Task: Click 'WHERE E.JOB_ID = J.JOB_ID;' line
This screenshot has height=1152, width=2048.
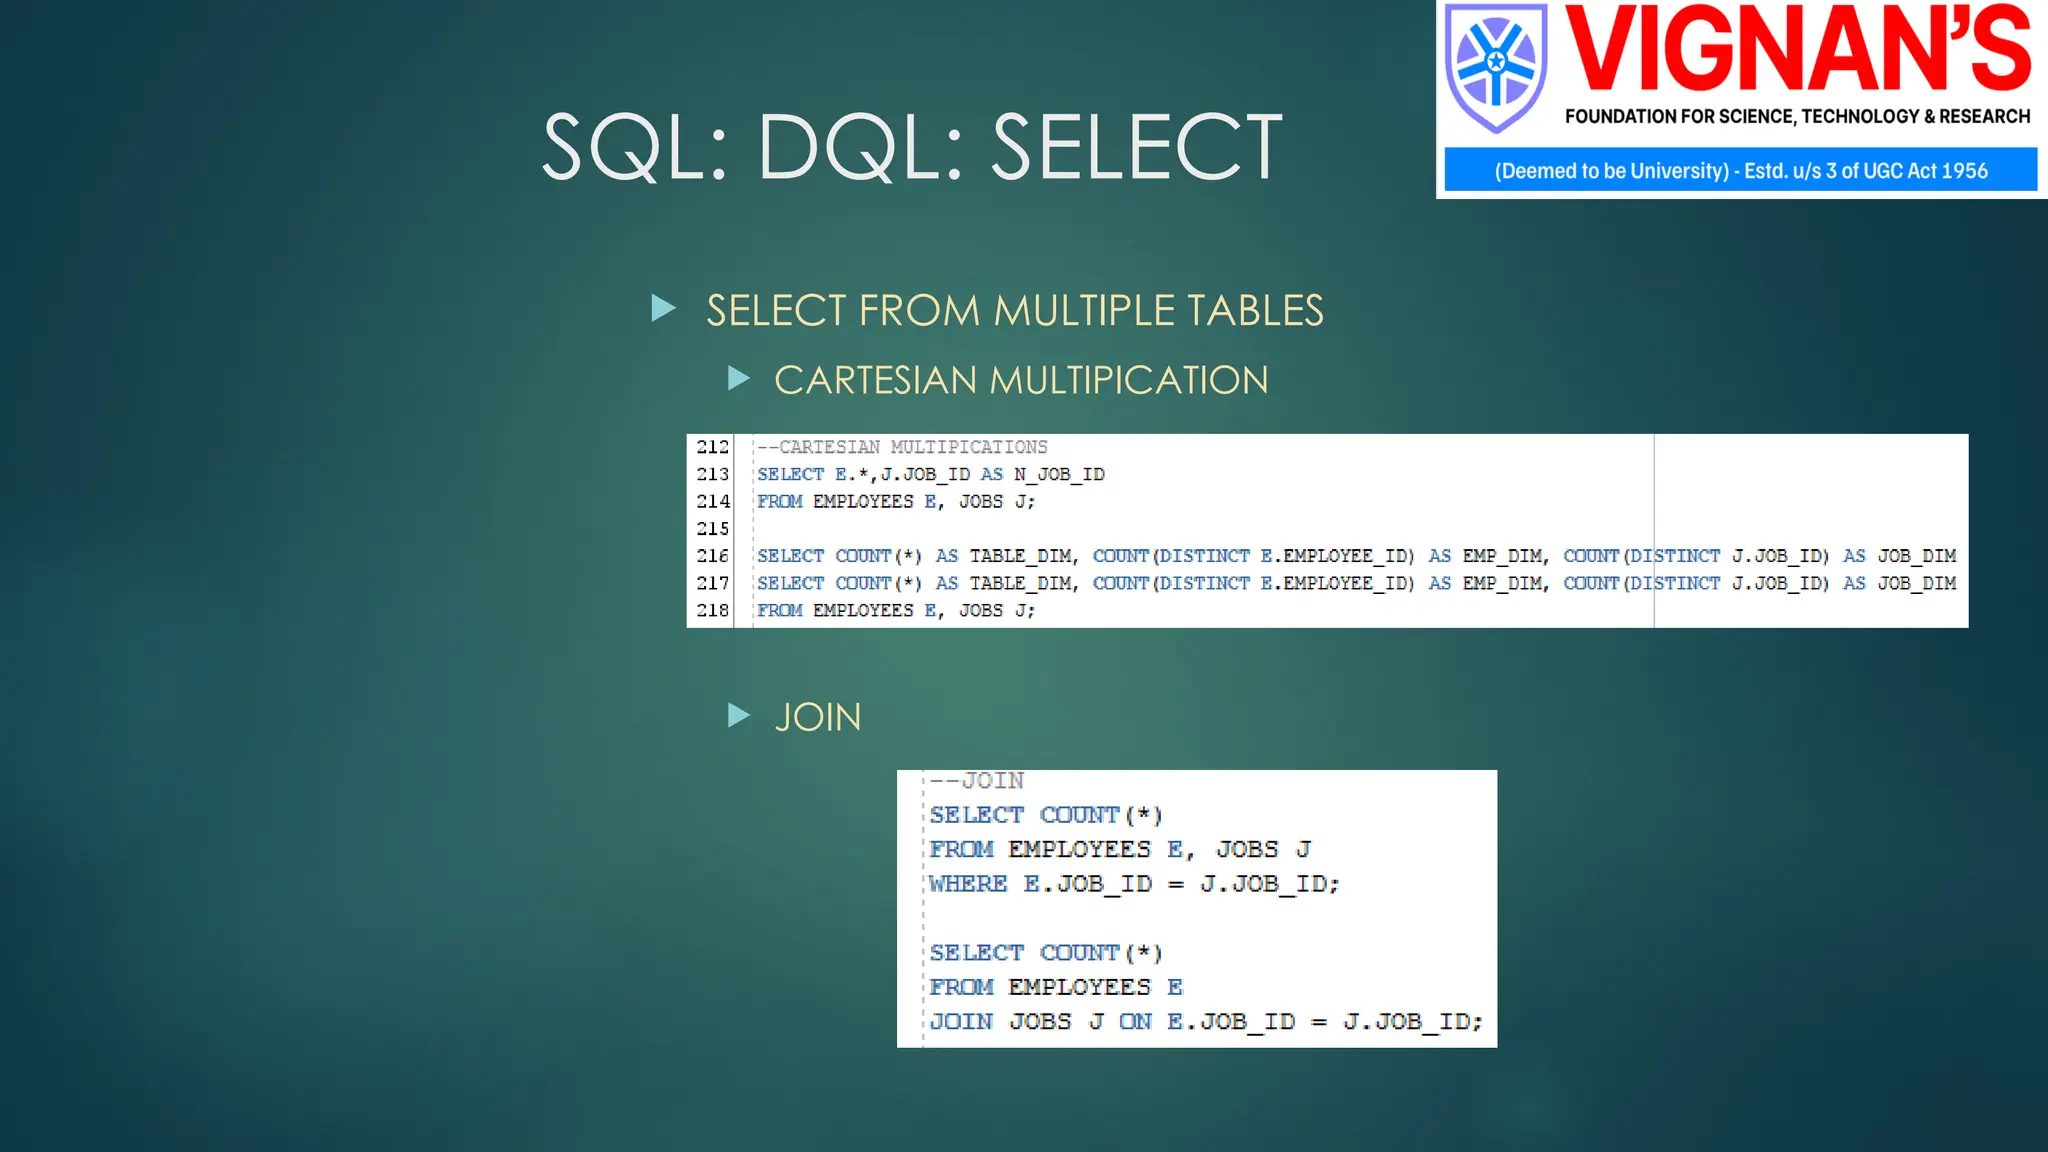Action: click(x=1134, y=884)
